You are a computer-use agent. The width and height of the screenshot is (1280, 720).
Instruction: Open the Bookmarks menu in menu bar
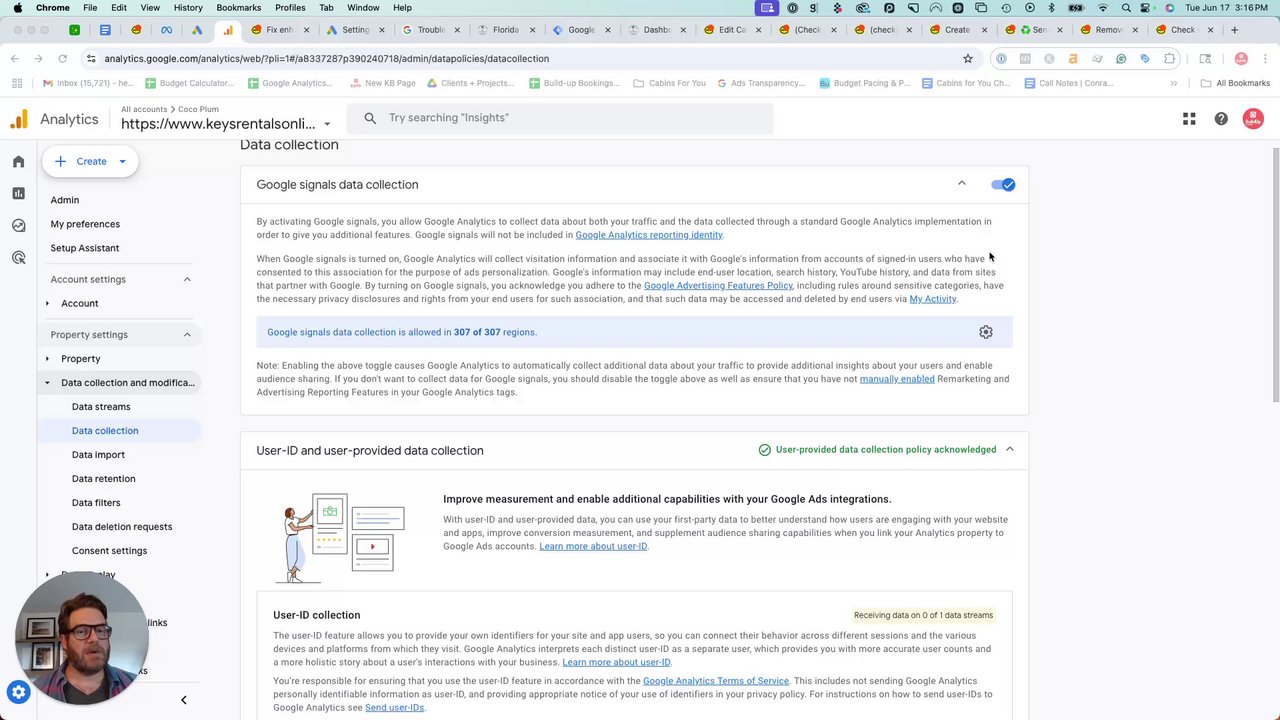coord(238,8)
